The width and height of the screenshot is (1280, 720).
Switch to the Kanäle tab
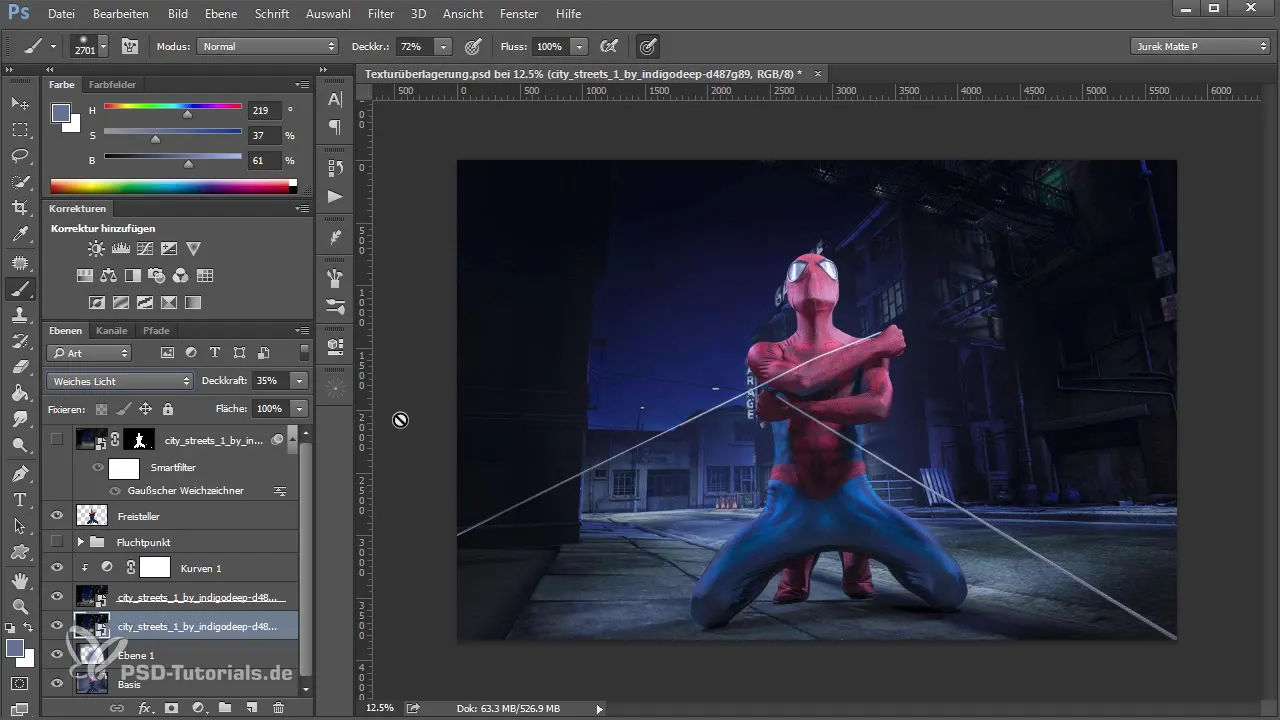tap(112, 331)
